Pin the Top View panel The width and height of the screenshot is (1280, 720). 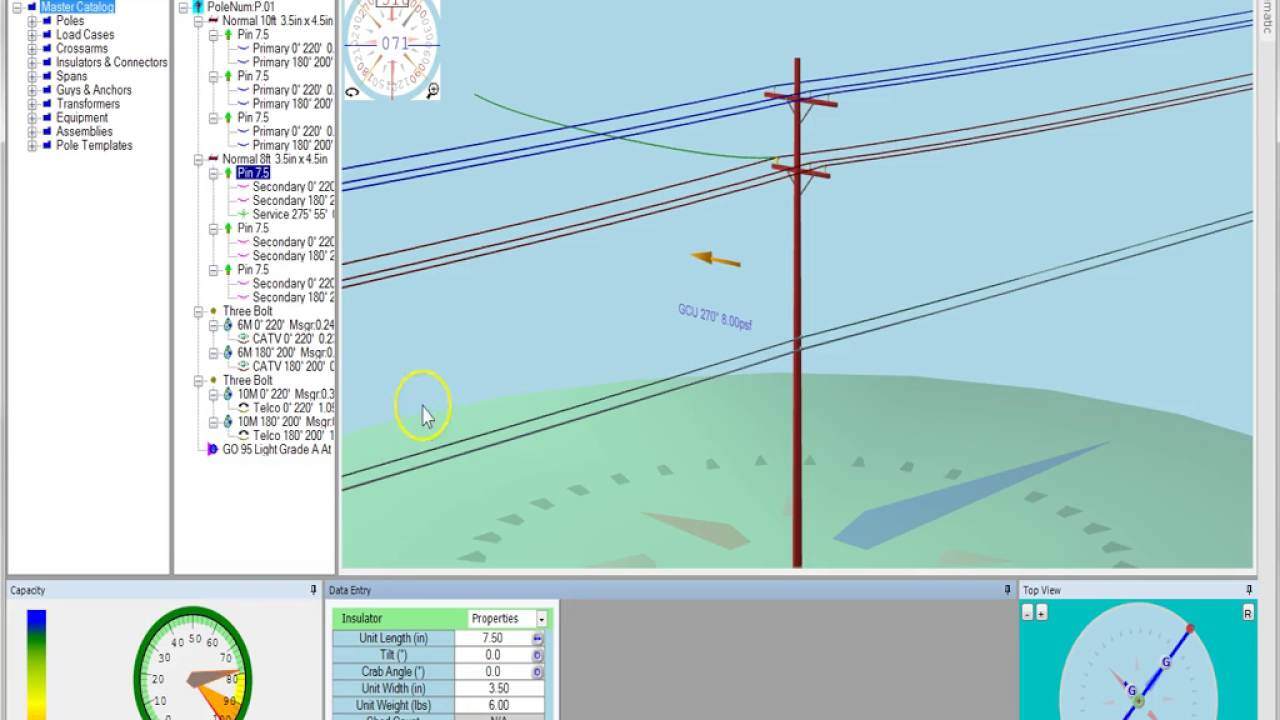1249,590
